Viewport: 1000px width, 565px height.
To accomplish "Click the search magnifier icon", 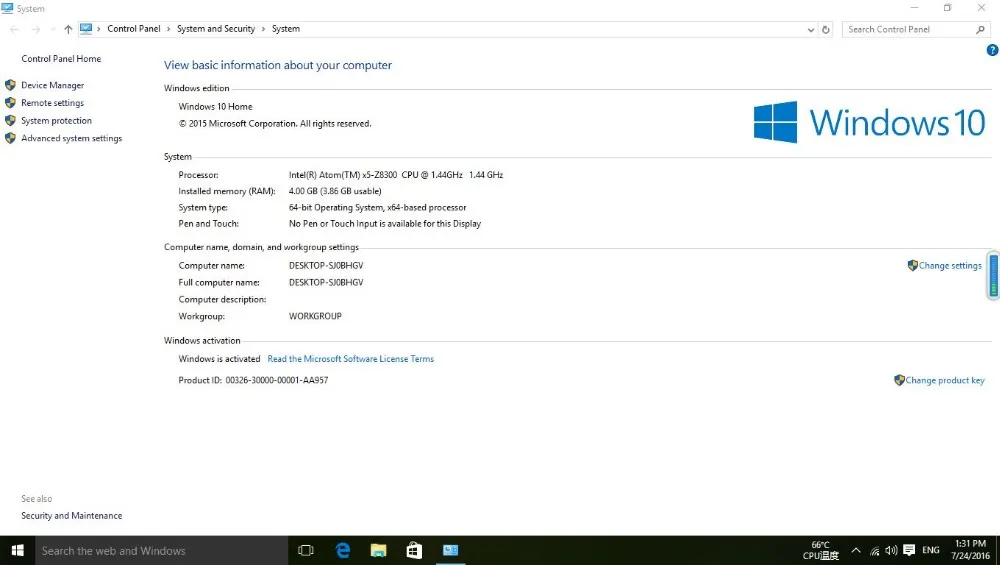I will (x=980, y=29).
